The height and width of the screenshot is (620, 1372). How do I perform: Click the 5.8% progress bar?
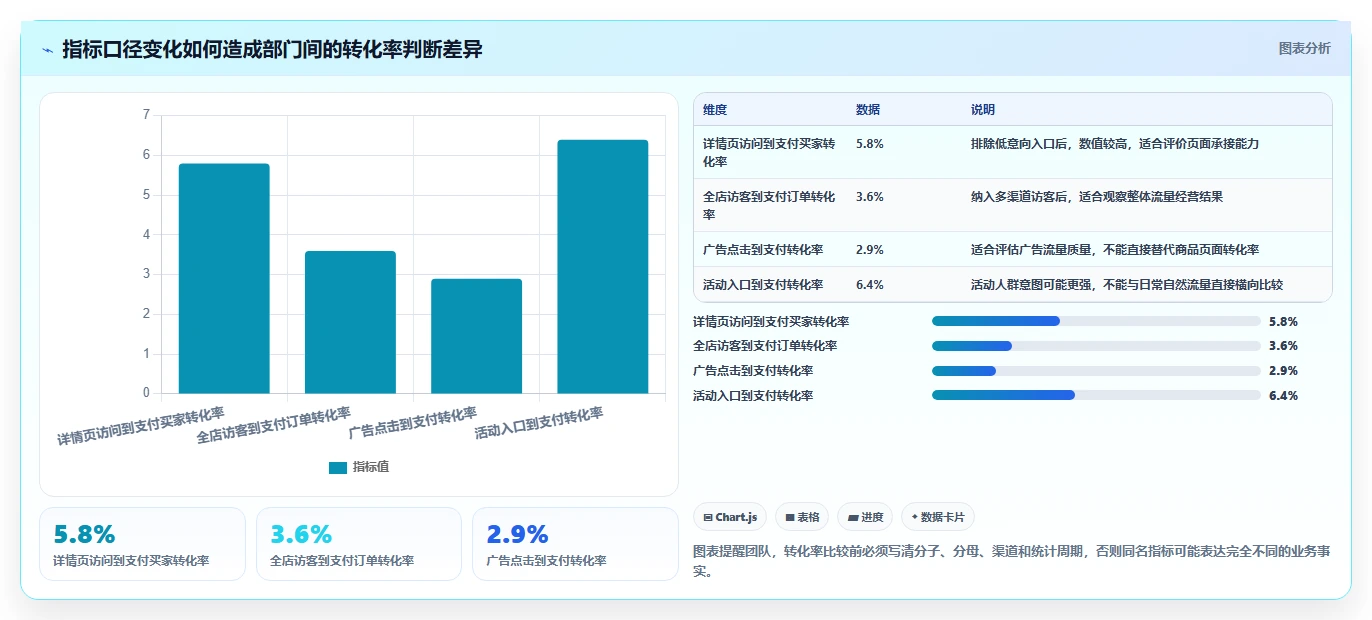pos(1096,321)
